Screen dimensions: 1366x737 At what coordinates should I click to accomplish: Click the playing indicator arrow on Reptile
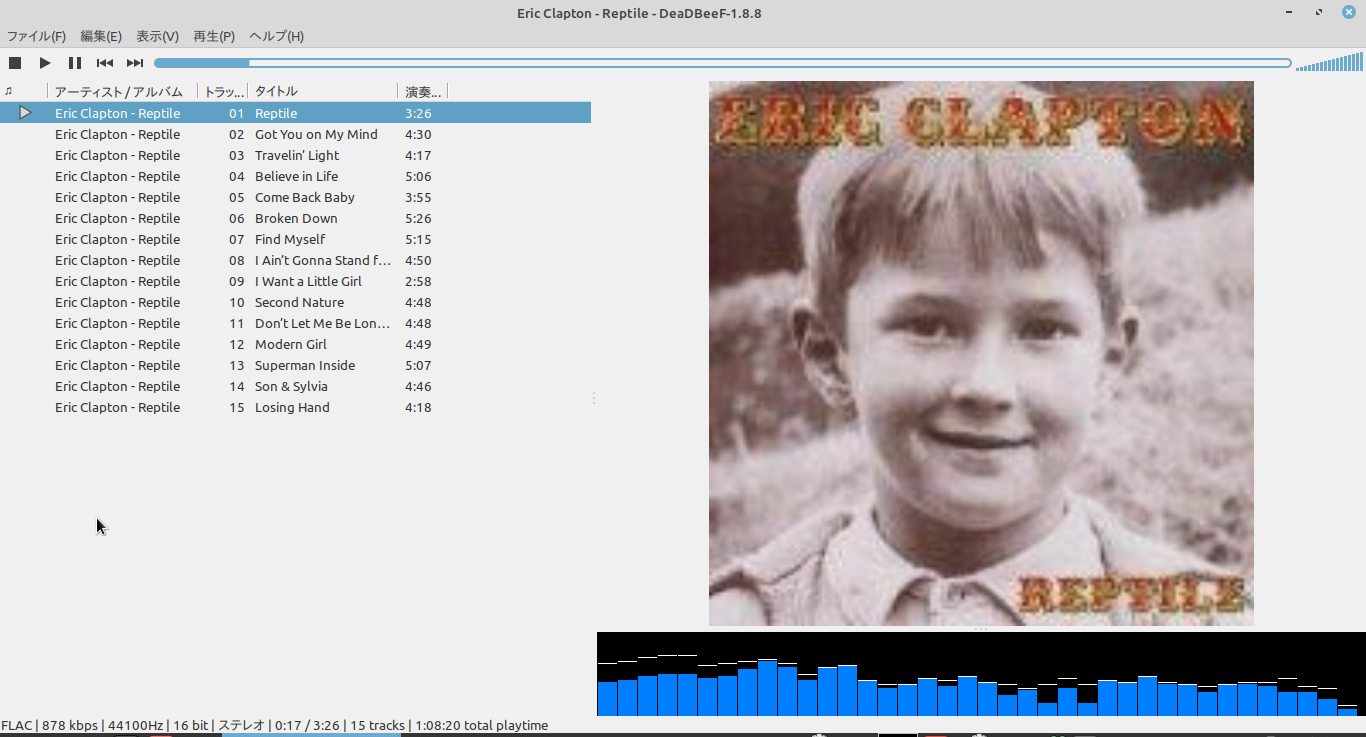[x=26, y=113]
